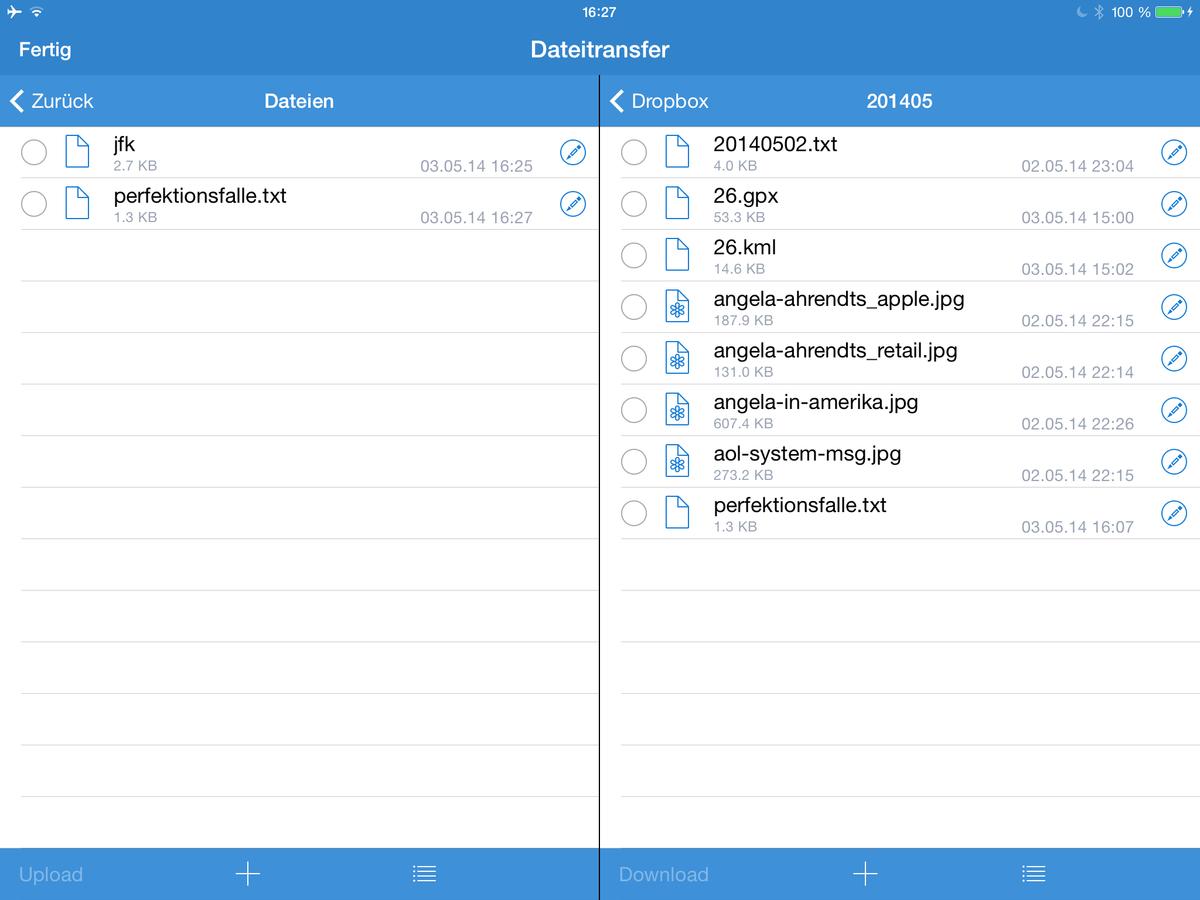Select 20140502.txt via its circle
Screen dimensions: 1200x900
coord(634,152)
